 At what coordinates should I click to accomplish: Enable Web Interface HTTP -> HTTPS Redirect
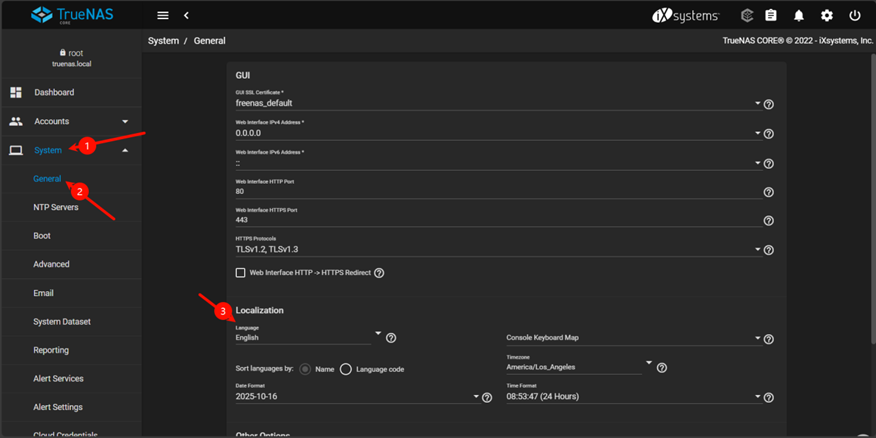[x=240, y=273]
